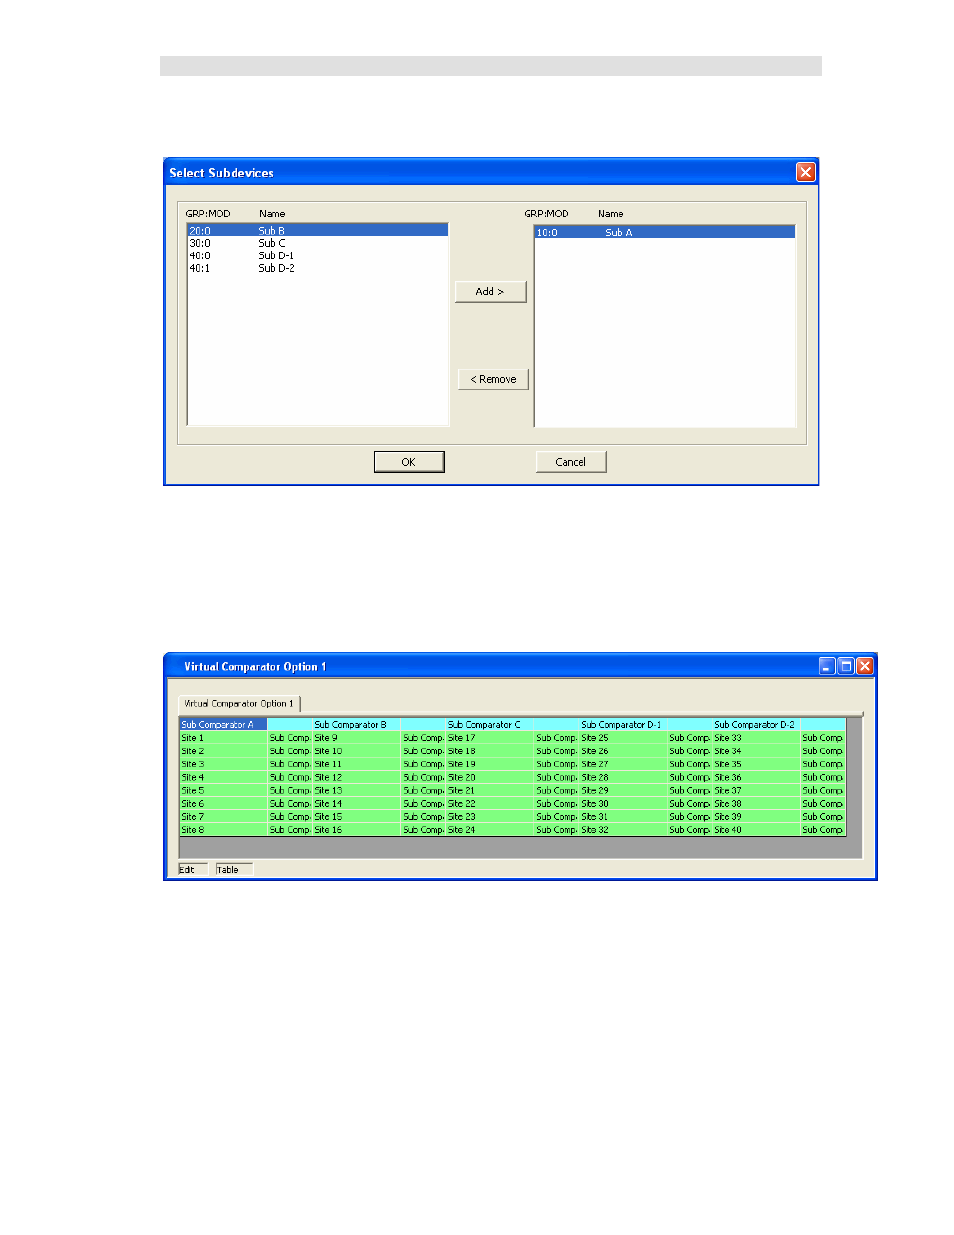
Task: Select the Site 25 cell
Action: point(623,738)
